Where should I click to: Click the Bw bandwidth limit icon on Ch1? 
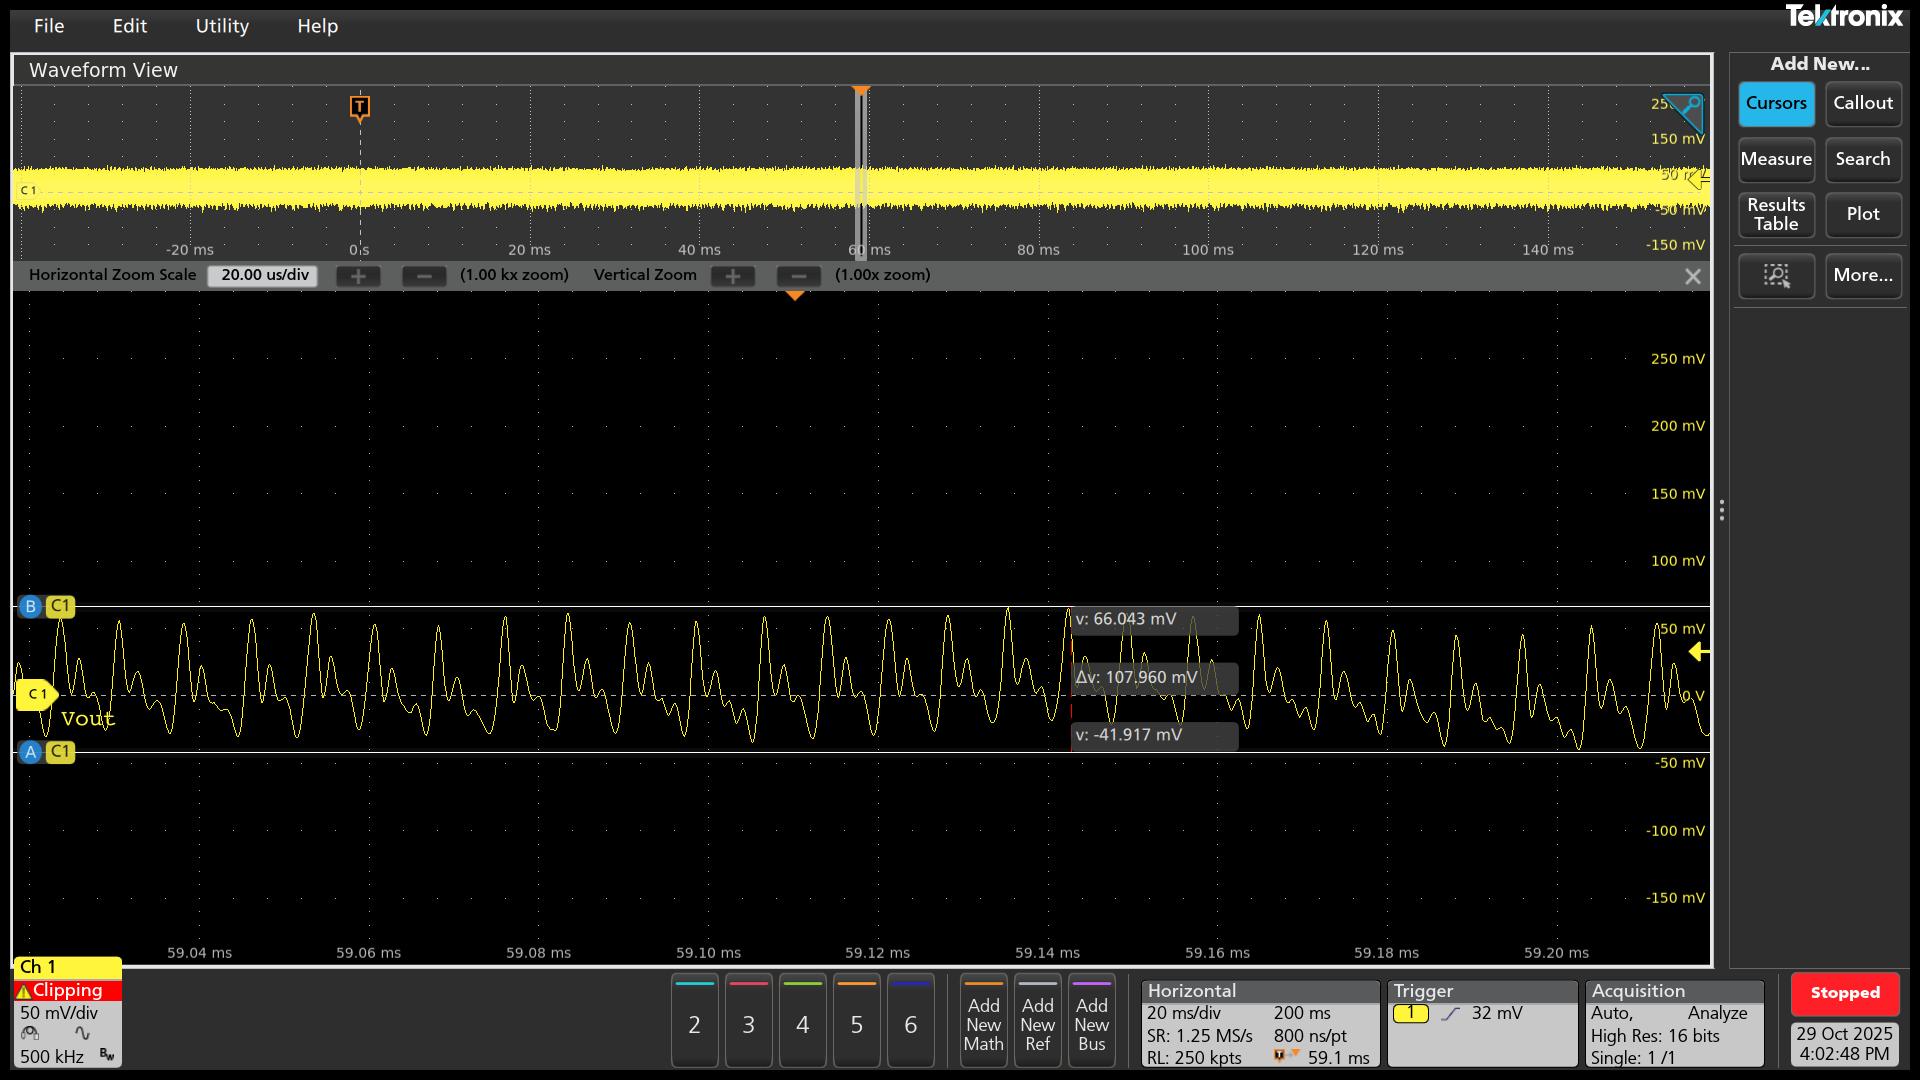click(x=106, y=1055)
